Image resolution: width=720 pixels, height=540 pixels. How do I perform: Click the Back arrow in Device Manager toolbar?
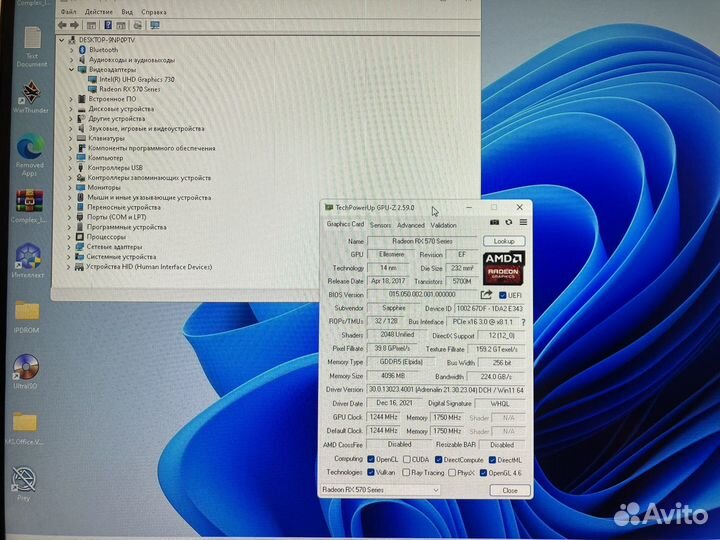tap(62, 25)
